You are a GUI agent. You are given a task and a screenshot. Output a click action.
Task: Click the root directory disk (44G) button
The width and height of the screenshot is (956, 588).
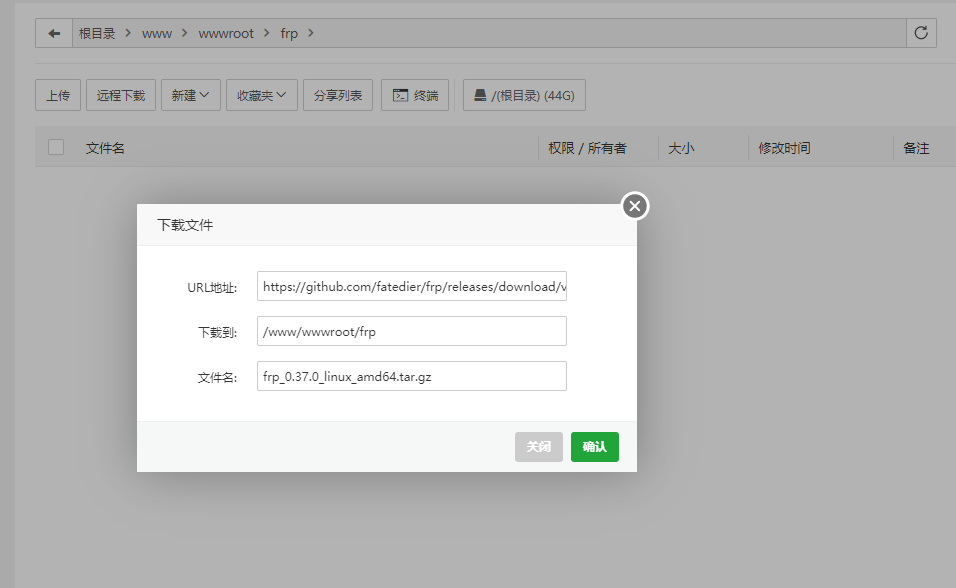pos(524,96)
